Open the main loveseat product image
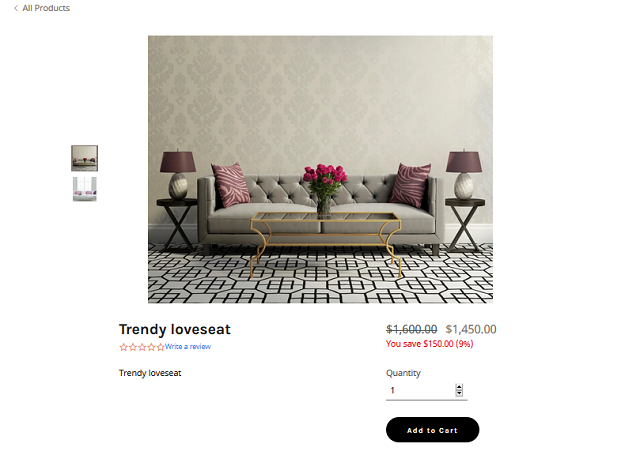 320,169
